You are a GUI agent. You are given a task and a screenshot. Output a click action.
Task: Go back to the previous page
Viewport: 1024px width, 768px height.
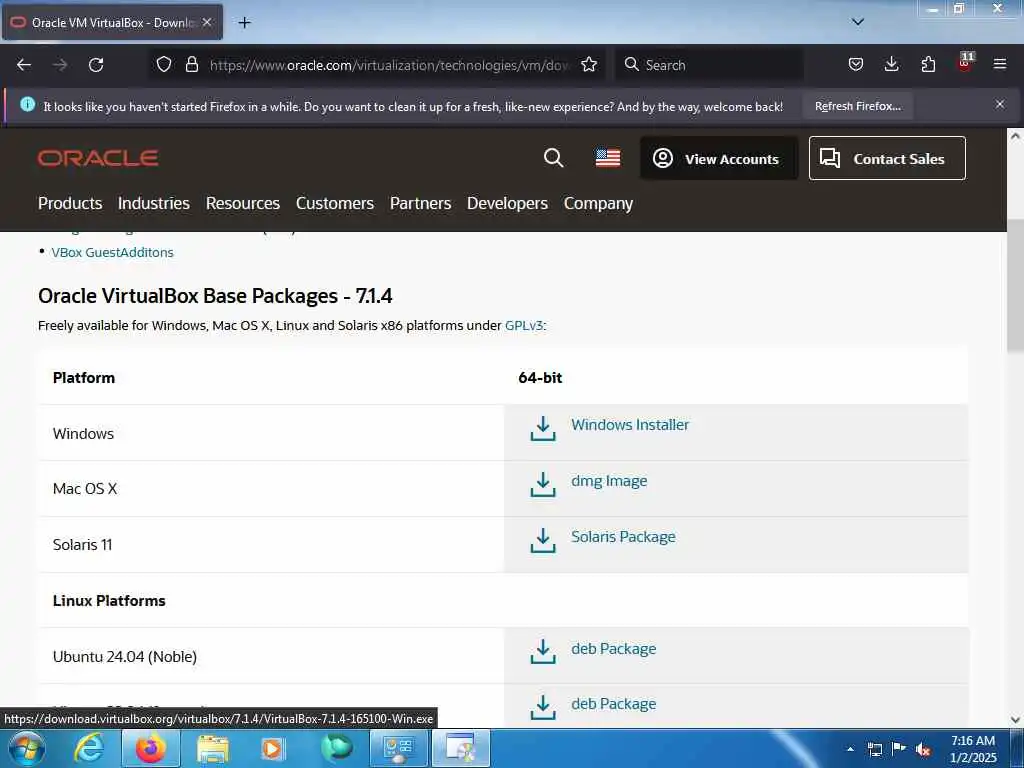click(x=24, y=65)
